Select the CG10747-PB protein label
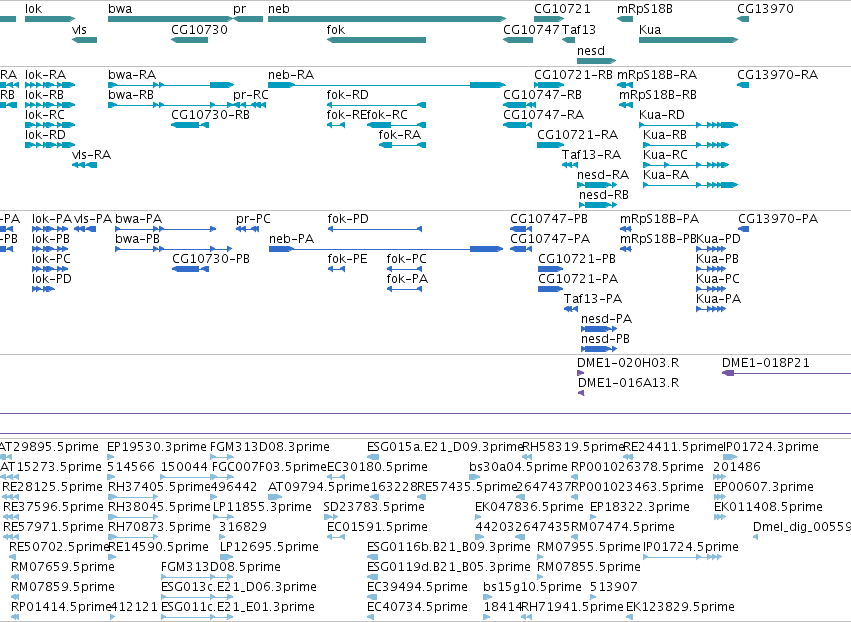 549,219
